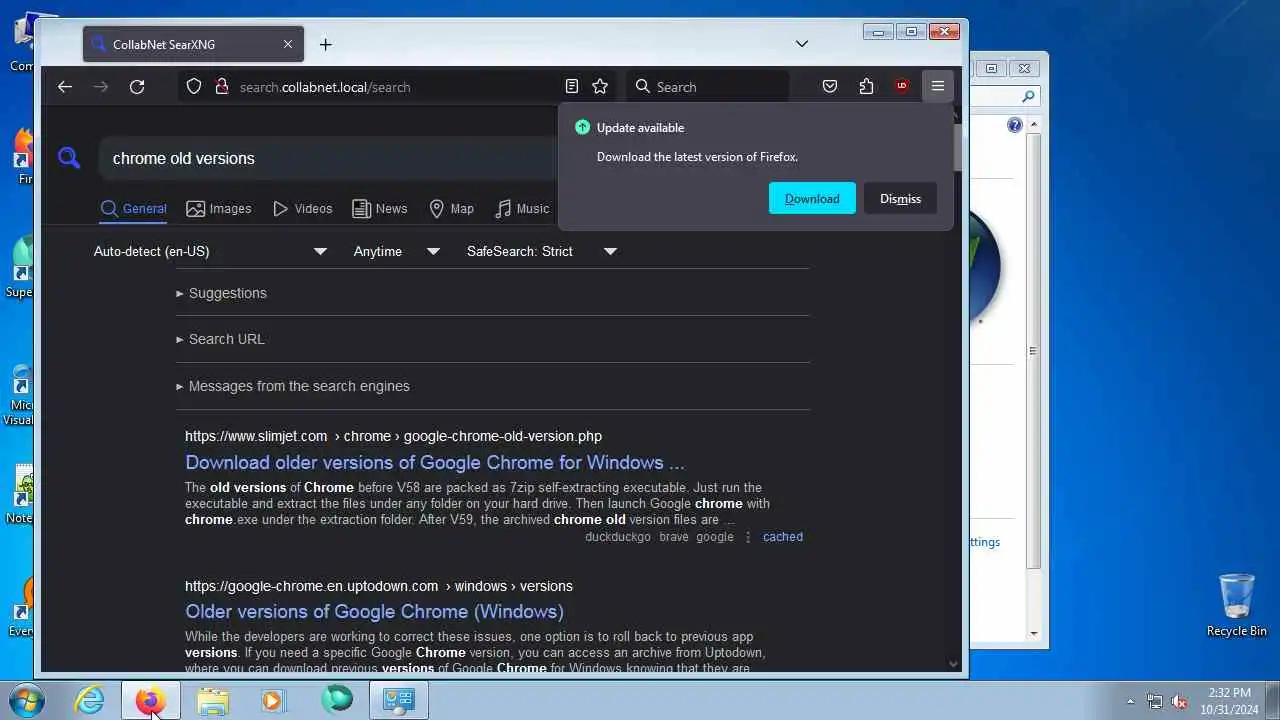1280x720 pixels.
Task: Click the help icon in the background window
Action: 1015,125
